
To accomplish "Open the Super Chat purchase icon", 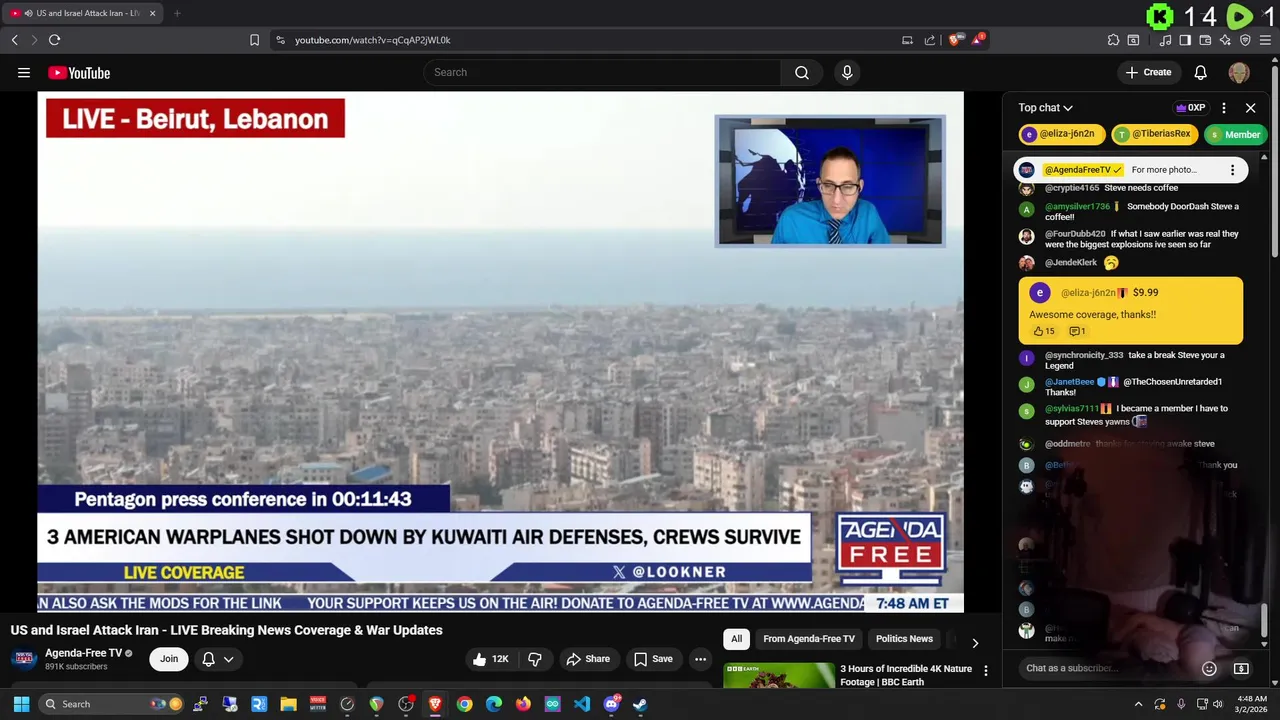I will 1241,668.
